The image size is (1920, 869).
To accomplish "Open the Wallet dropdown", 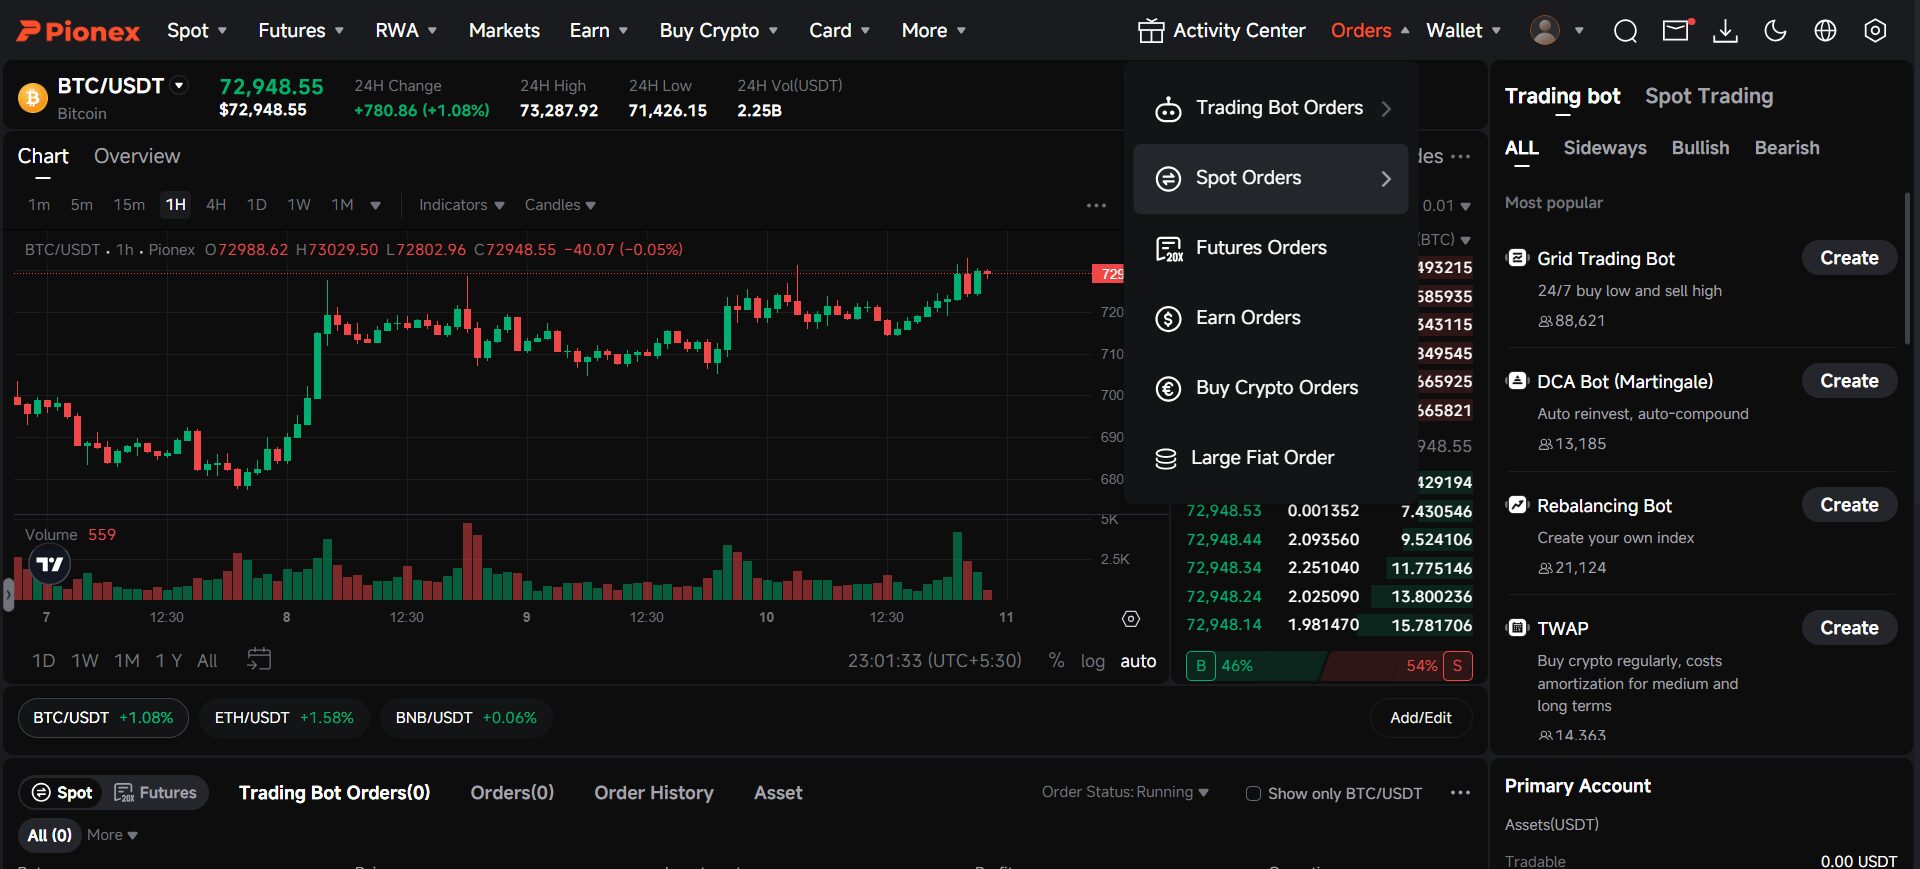I will point(1463,31).
